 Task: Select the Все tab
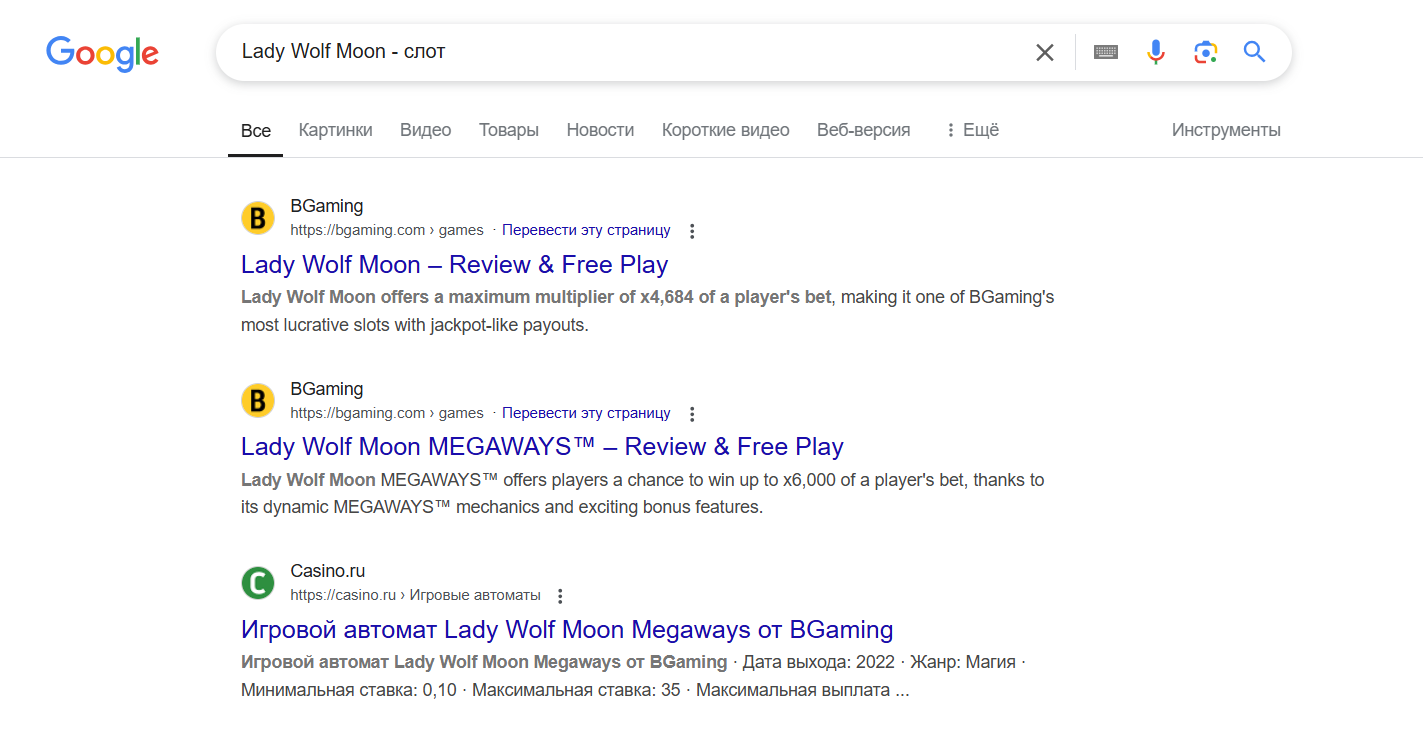pos(256,130)
